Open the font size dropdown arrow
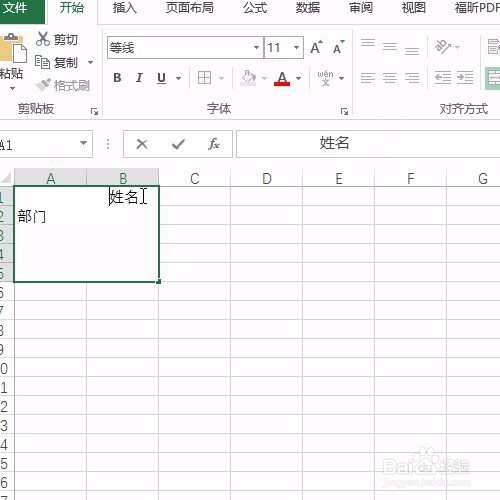 [296, 48]
